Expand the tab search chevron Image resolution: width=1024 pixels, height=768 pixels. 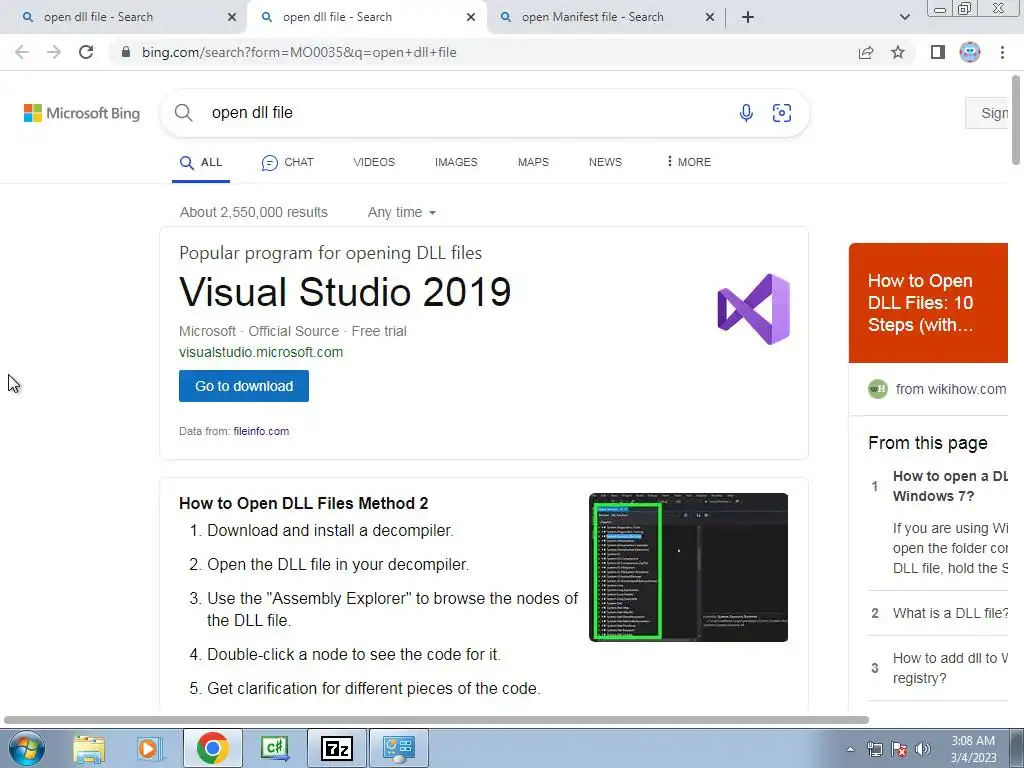tap(904, 17)
